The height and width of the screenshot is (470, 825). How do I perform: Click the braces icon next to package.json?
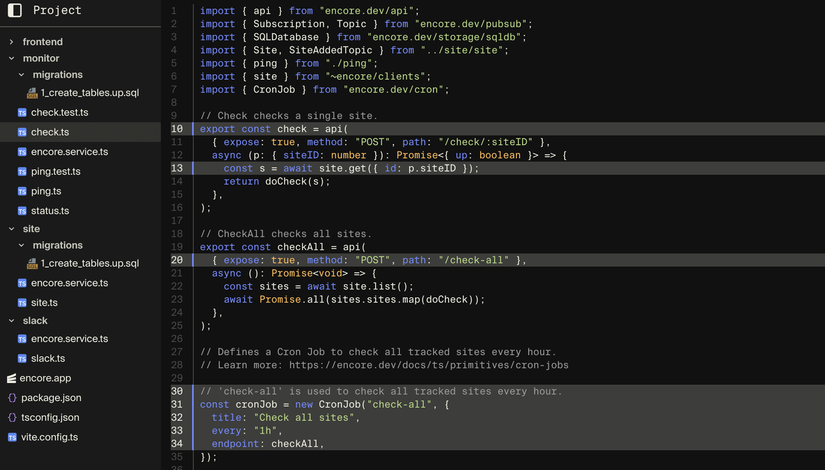(12, 398)
